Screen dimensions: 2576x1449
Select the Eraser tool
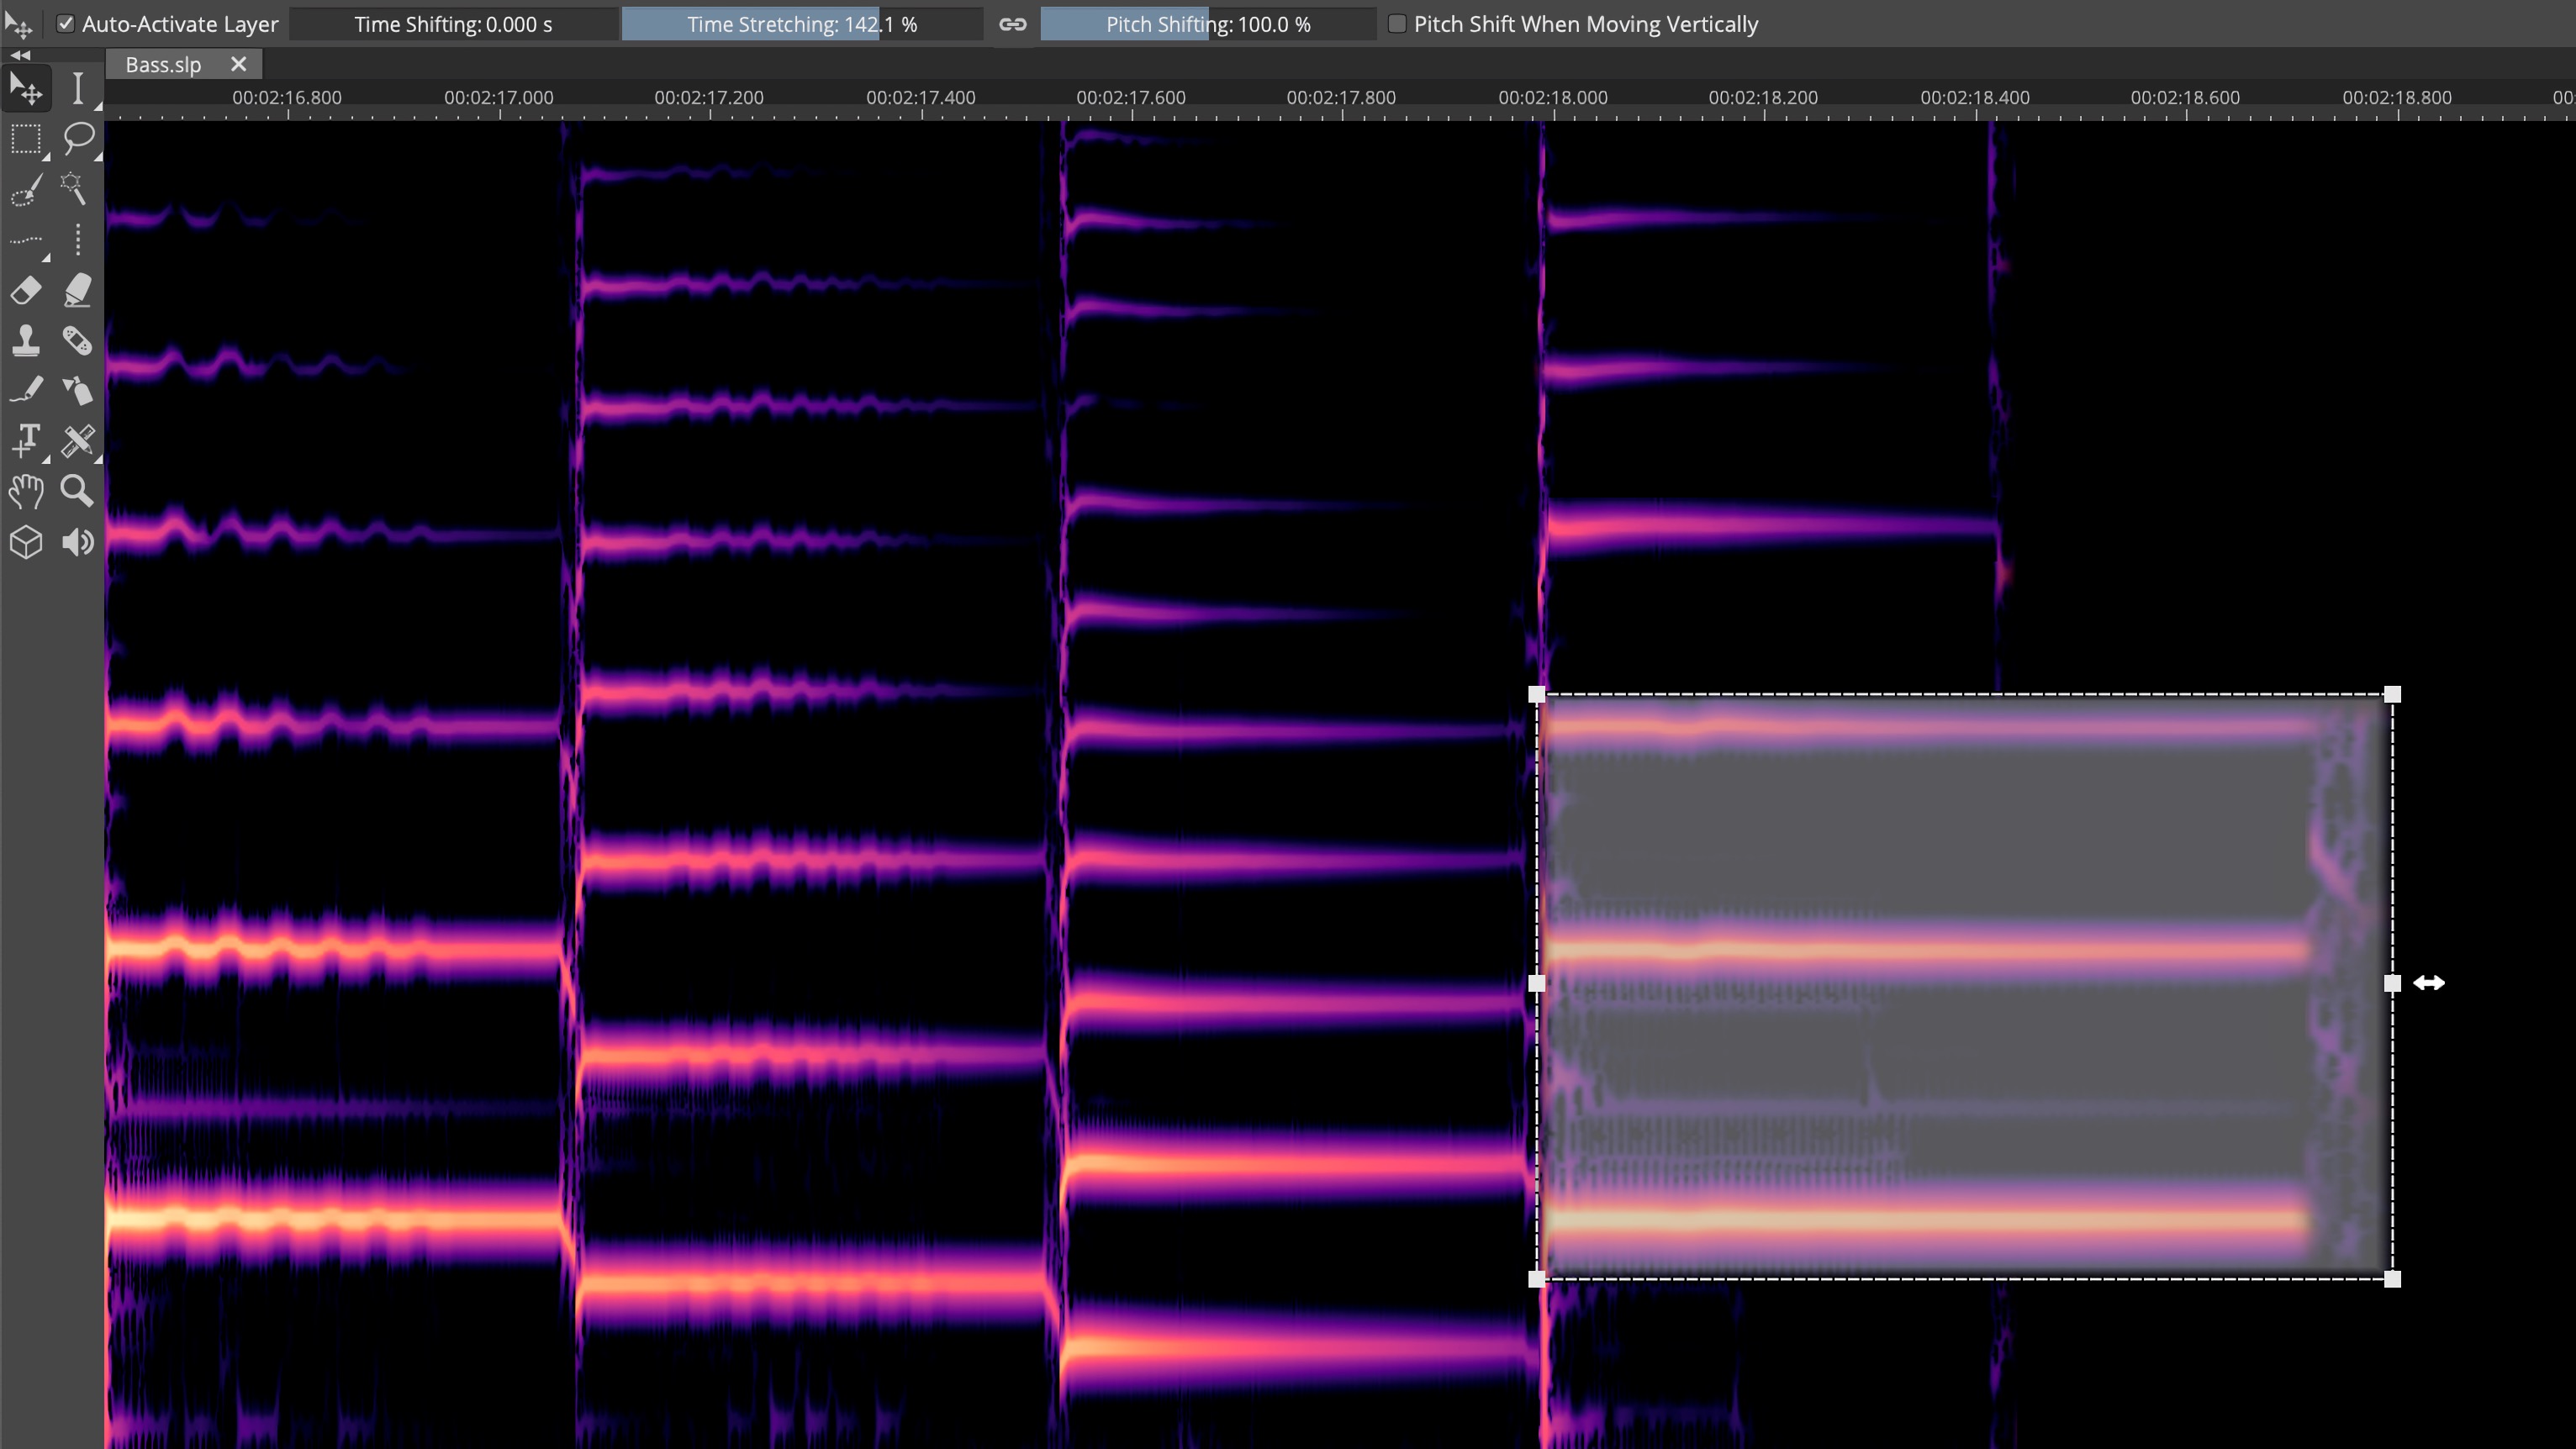coord(26,290)
